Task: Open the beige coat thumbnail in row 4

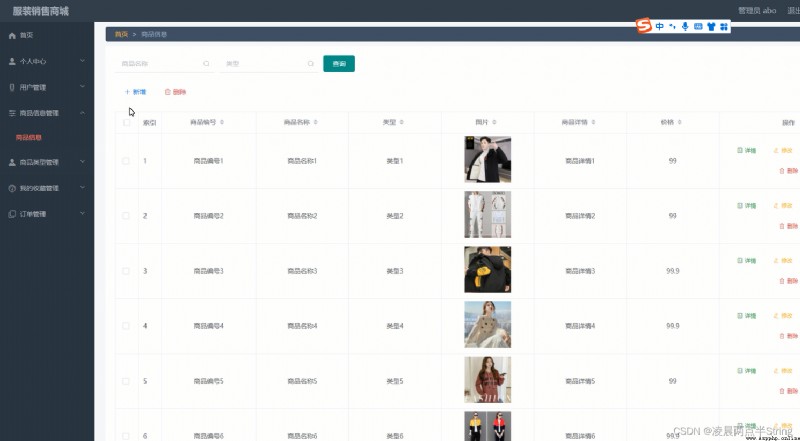Action: coord(487,325)
